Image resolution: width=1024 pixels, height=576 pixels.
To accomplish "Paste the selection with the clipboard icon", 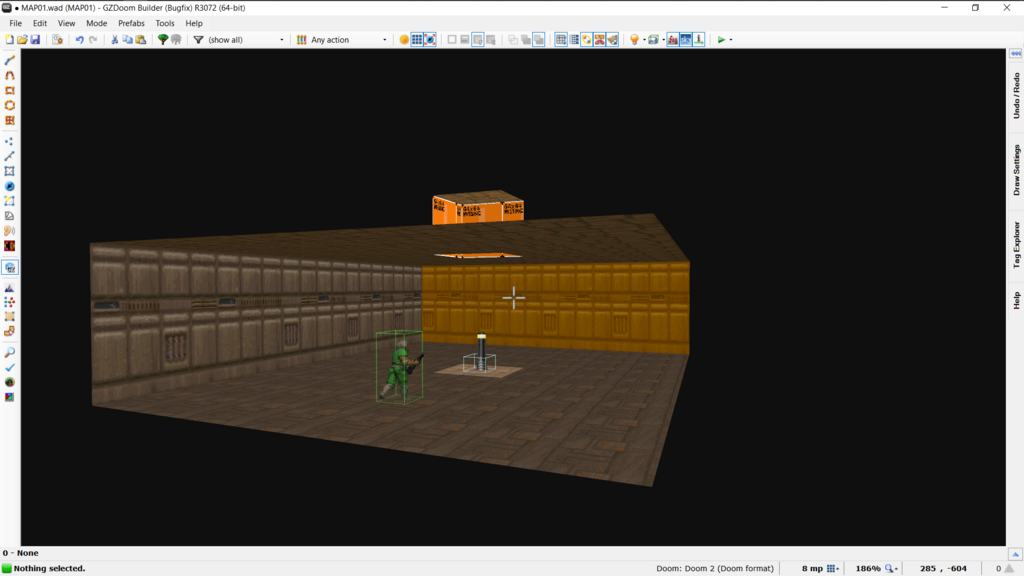I will (x=140, y=40).
